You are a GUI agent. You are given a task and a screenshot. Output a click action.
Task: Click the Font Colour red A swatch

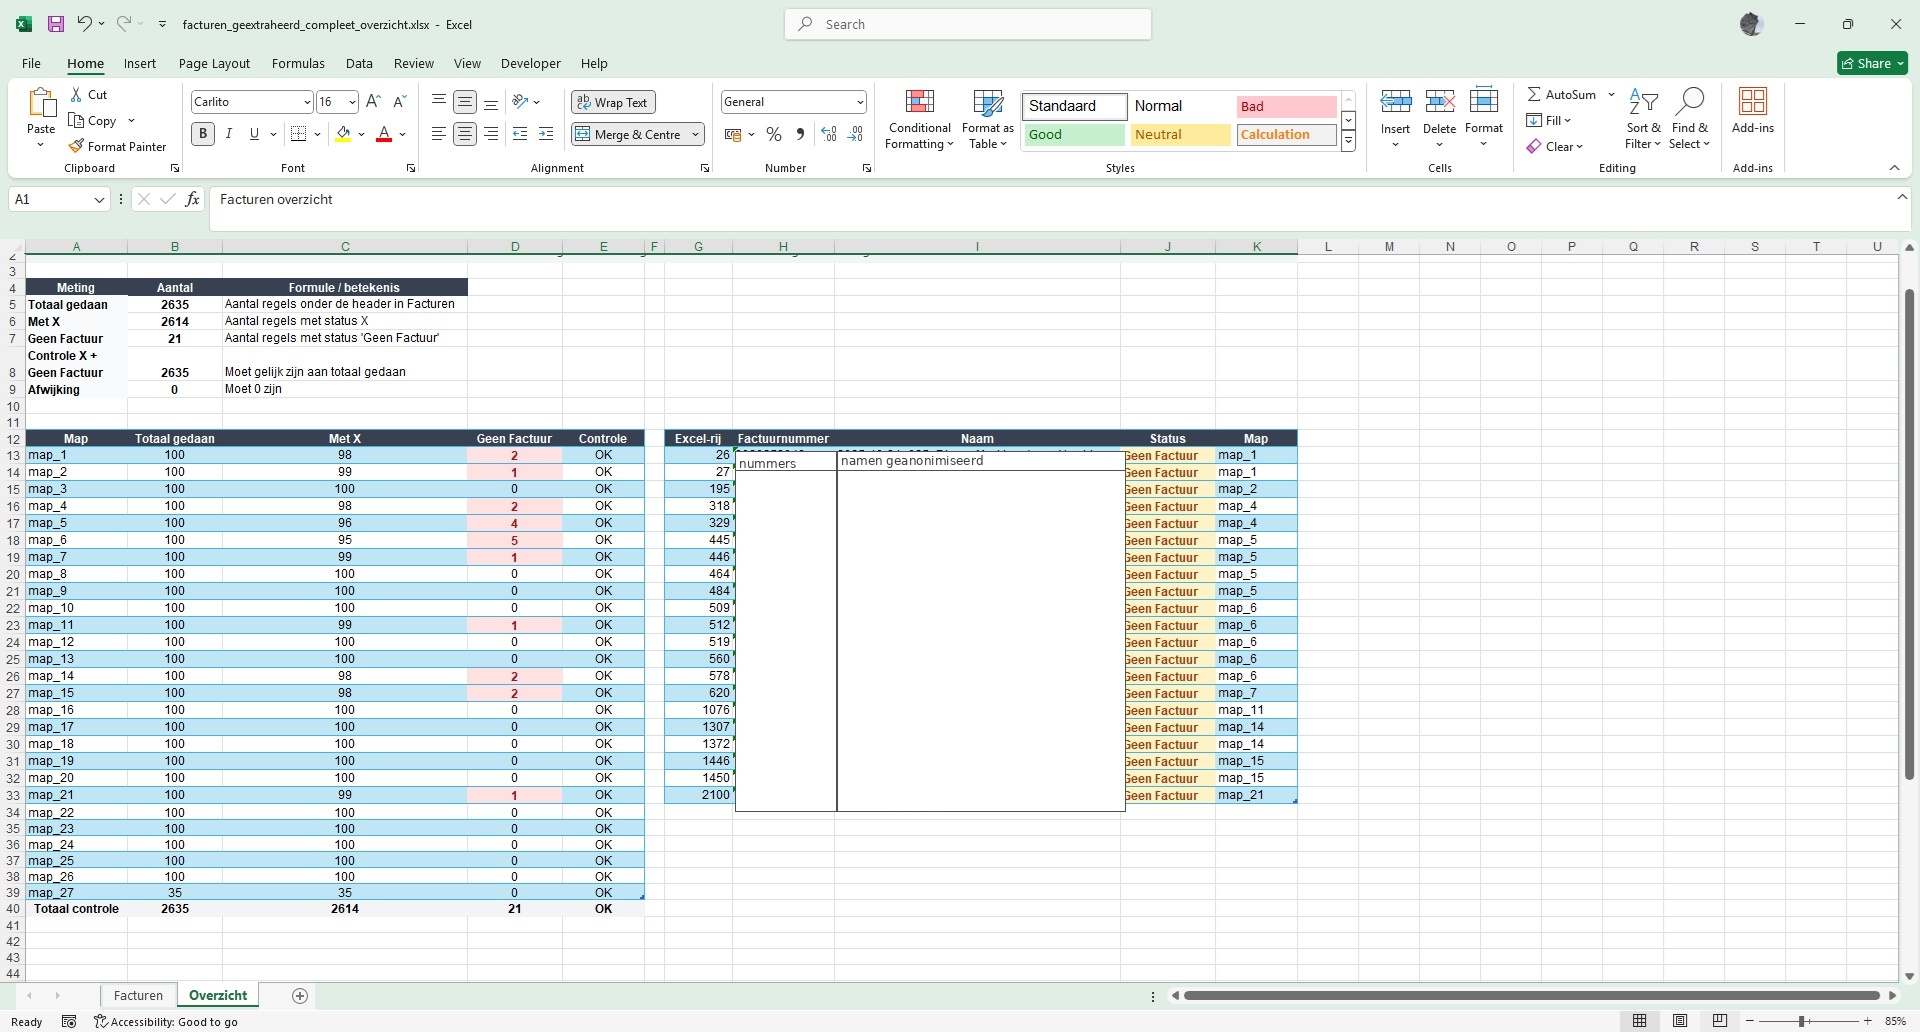click(x=384, y=134)
